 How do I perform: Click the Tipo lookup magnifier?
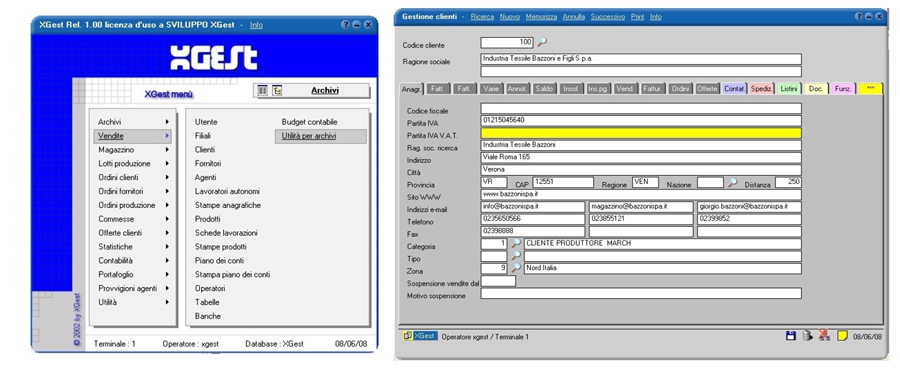click(x=516, y=256)
